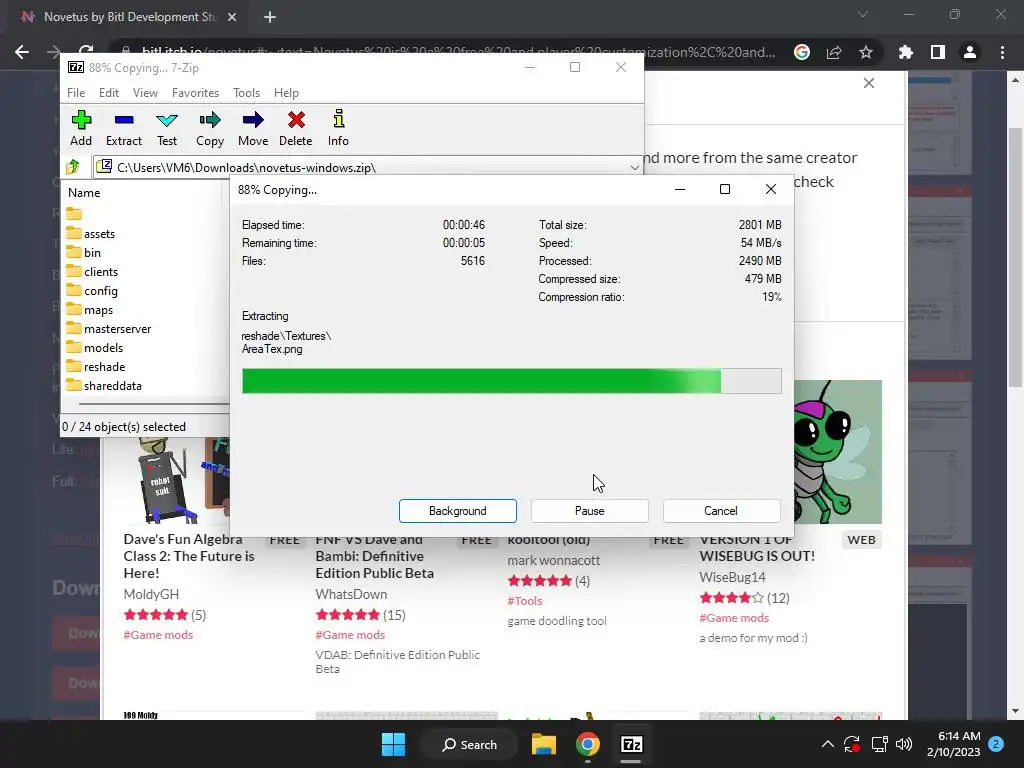
Task: Select the masterserver folder
Action: coord(108,328)
